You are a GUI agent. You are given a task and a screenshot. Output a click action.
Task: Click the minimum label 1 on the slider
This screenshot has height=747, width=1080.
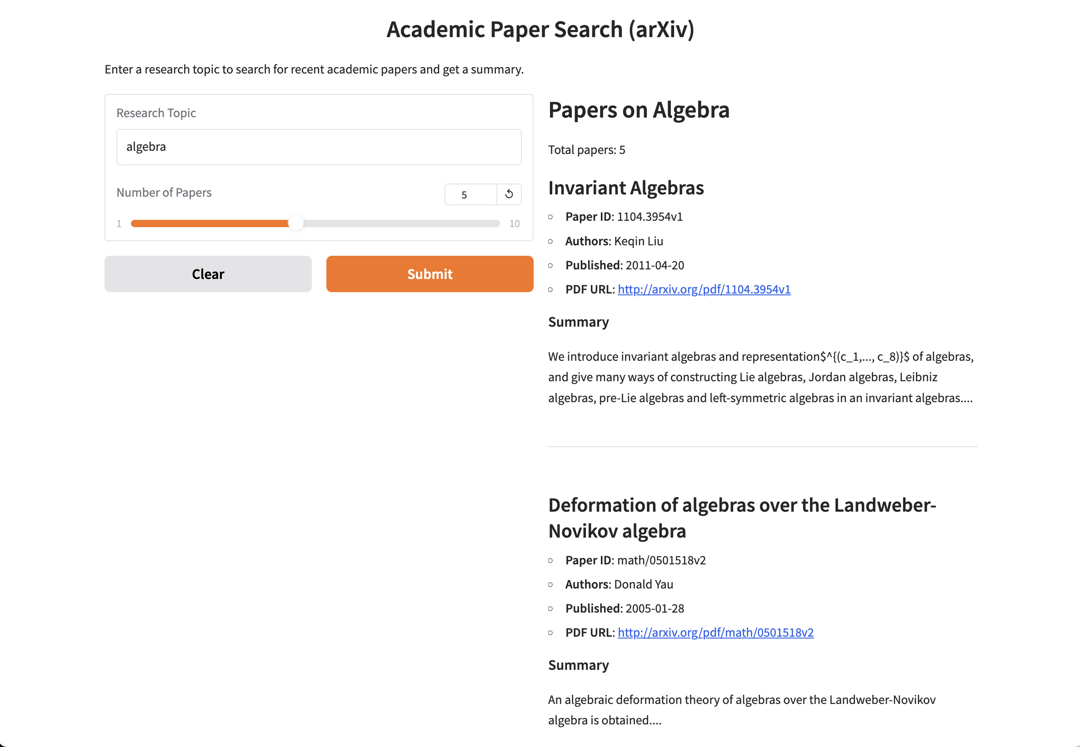tap(119, 223)
